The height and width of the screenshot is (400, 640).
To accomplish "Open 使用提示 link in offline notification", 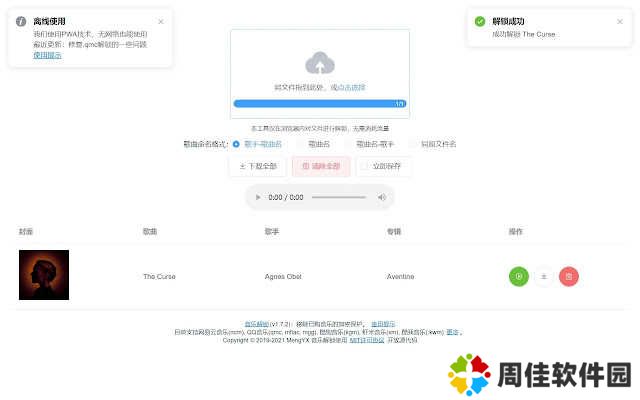I will pos(47,56).
